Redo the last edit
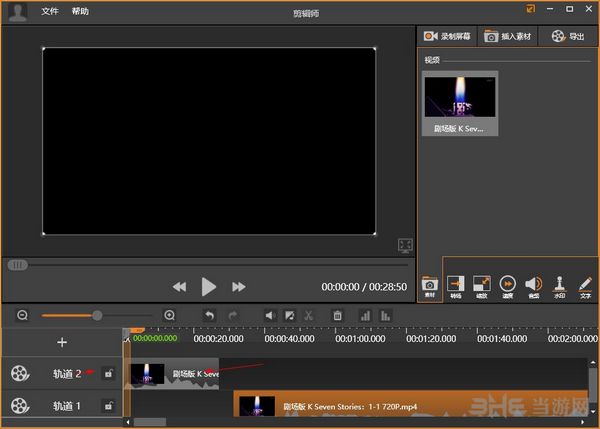Screen dimensions: 600x429 click(x=233, y=316)
